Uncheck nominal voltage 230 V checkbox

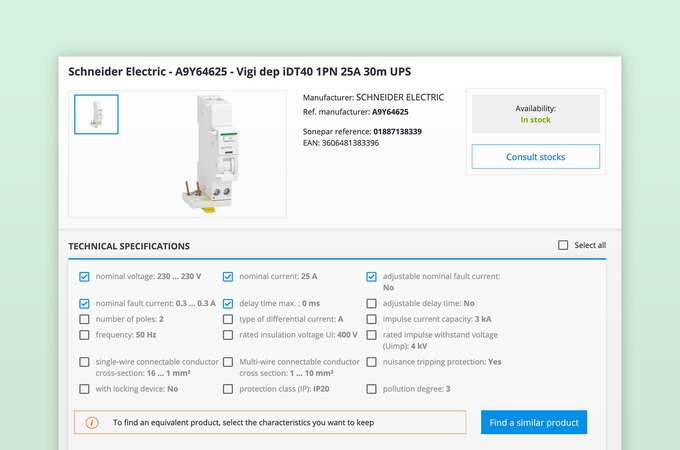coord(84,277)
